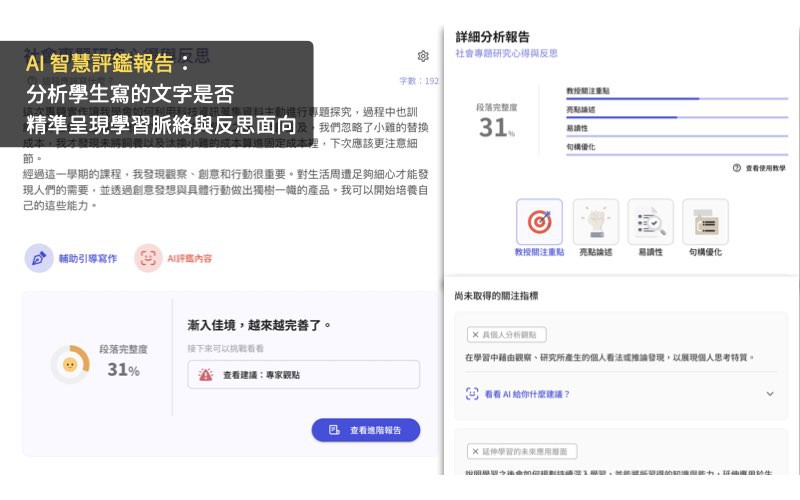Click the 延伸學習的未來應用層面 indicator tag

pyautogui.click(x=522, y=452)
